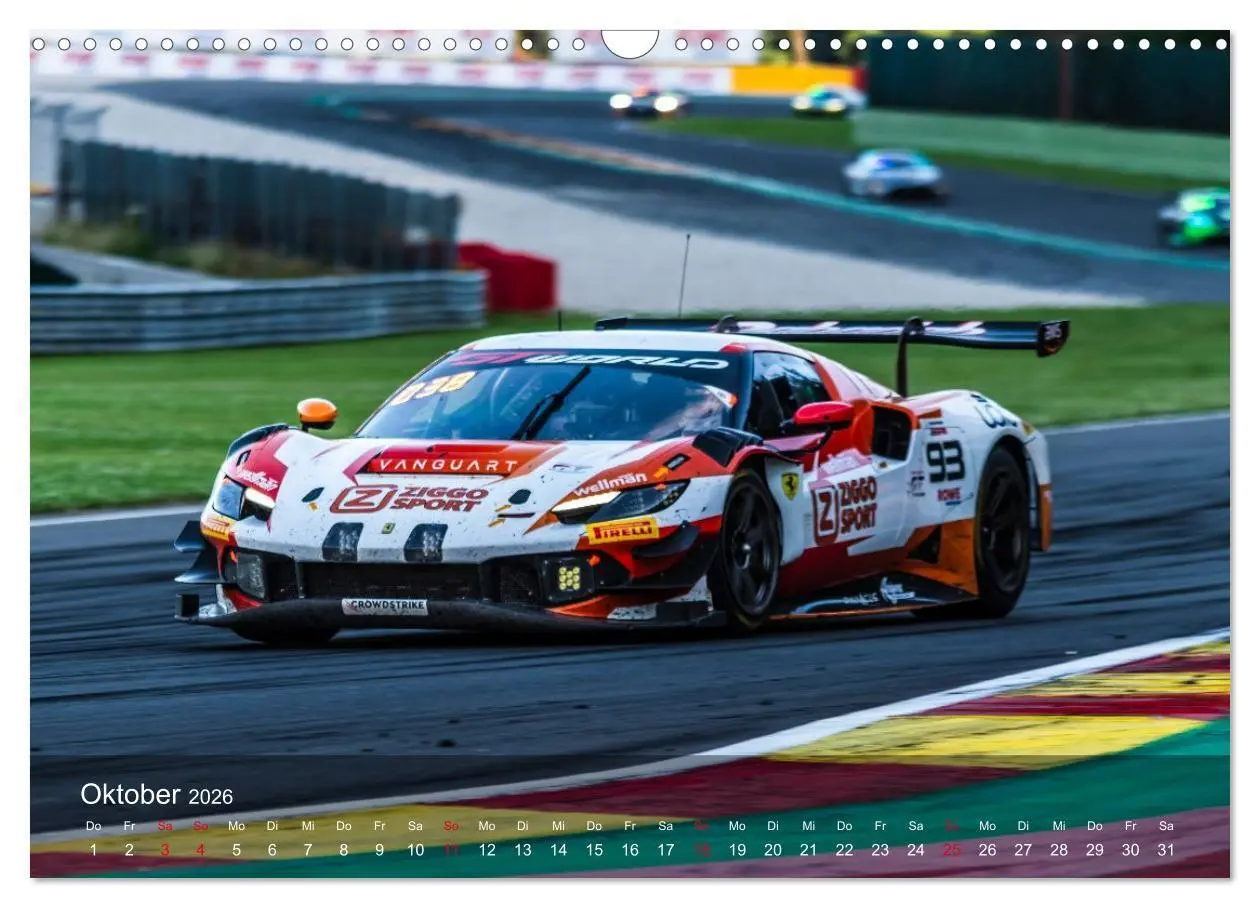
Task: Select date 30 in the calendar row
Action: [1130, 850]
